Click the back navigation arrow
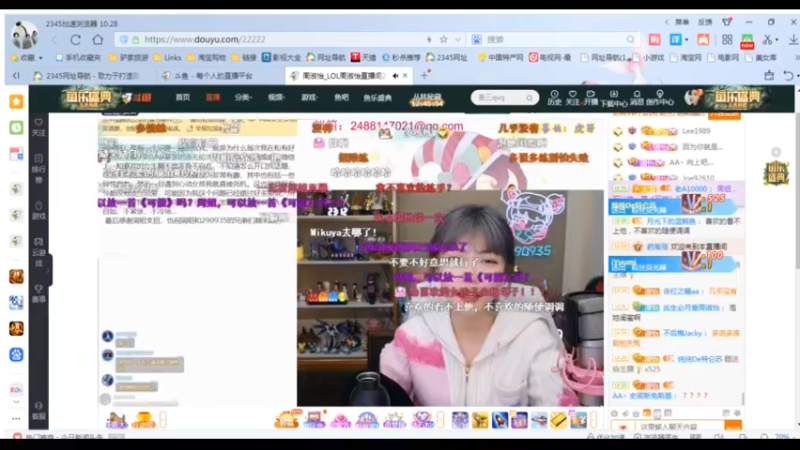Screen dimensions: 800x450 tap(54, 40)
